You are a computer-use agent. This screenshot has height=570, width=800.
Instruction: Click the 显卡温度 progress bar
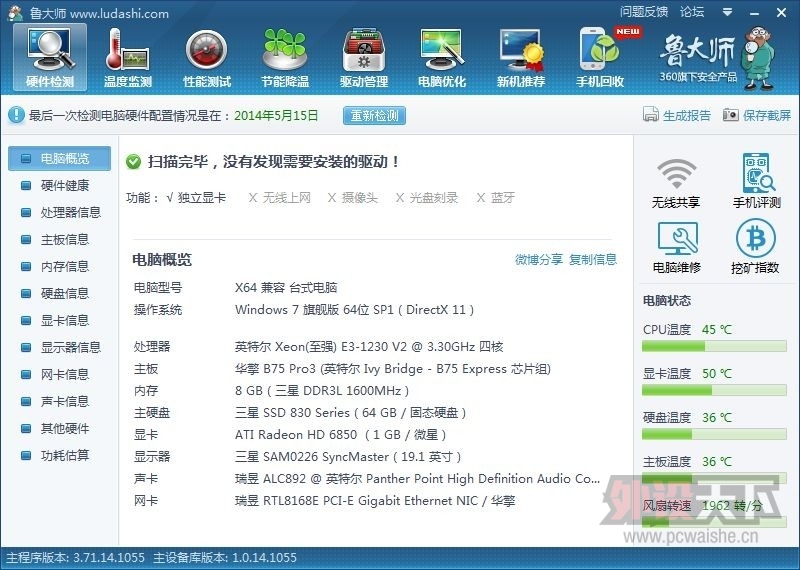tap(714, 390)
